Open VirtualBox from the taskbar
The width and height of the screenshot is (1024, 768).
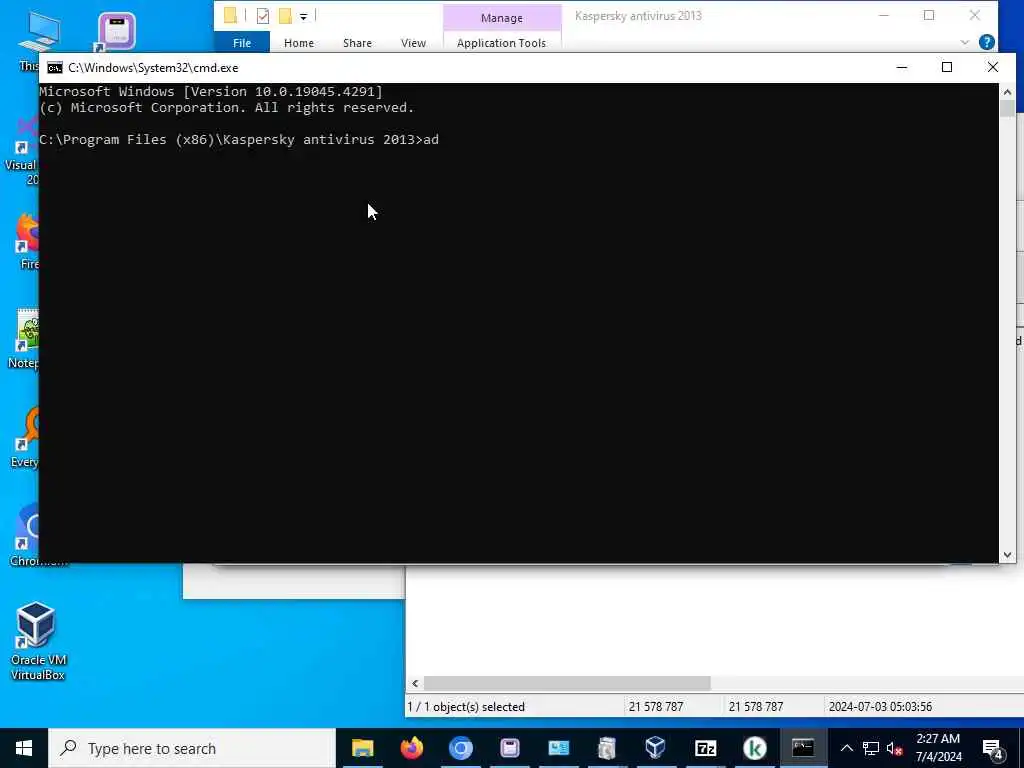pyautogui.click(x=655, y=748)
